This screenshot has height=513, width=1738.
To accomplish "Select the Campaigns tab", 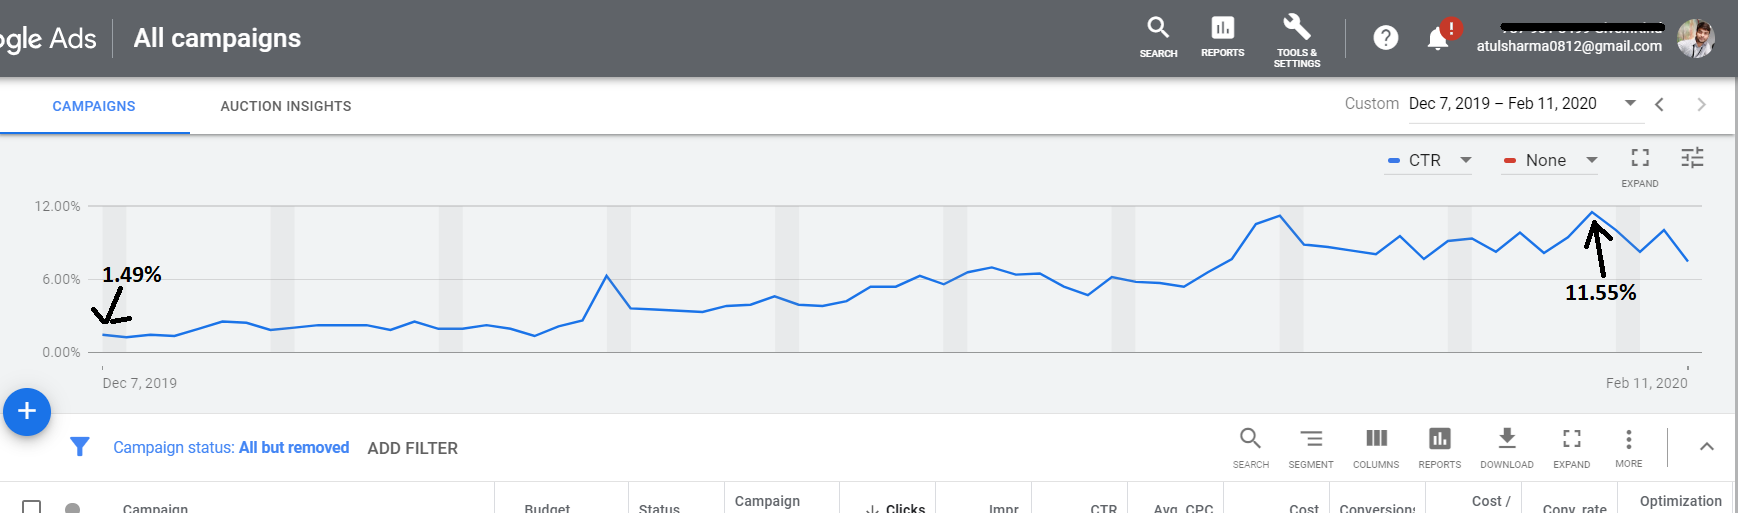I will coord(94,106).
